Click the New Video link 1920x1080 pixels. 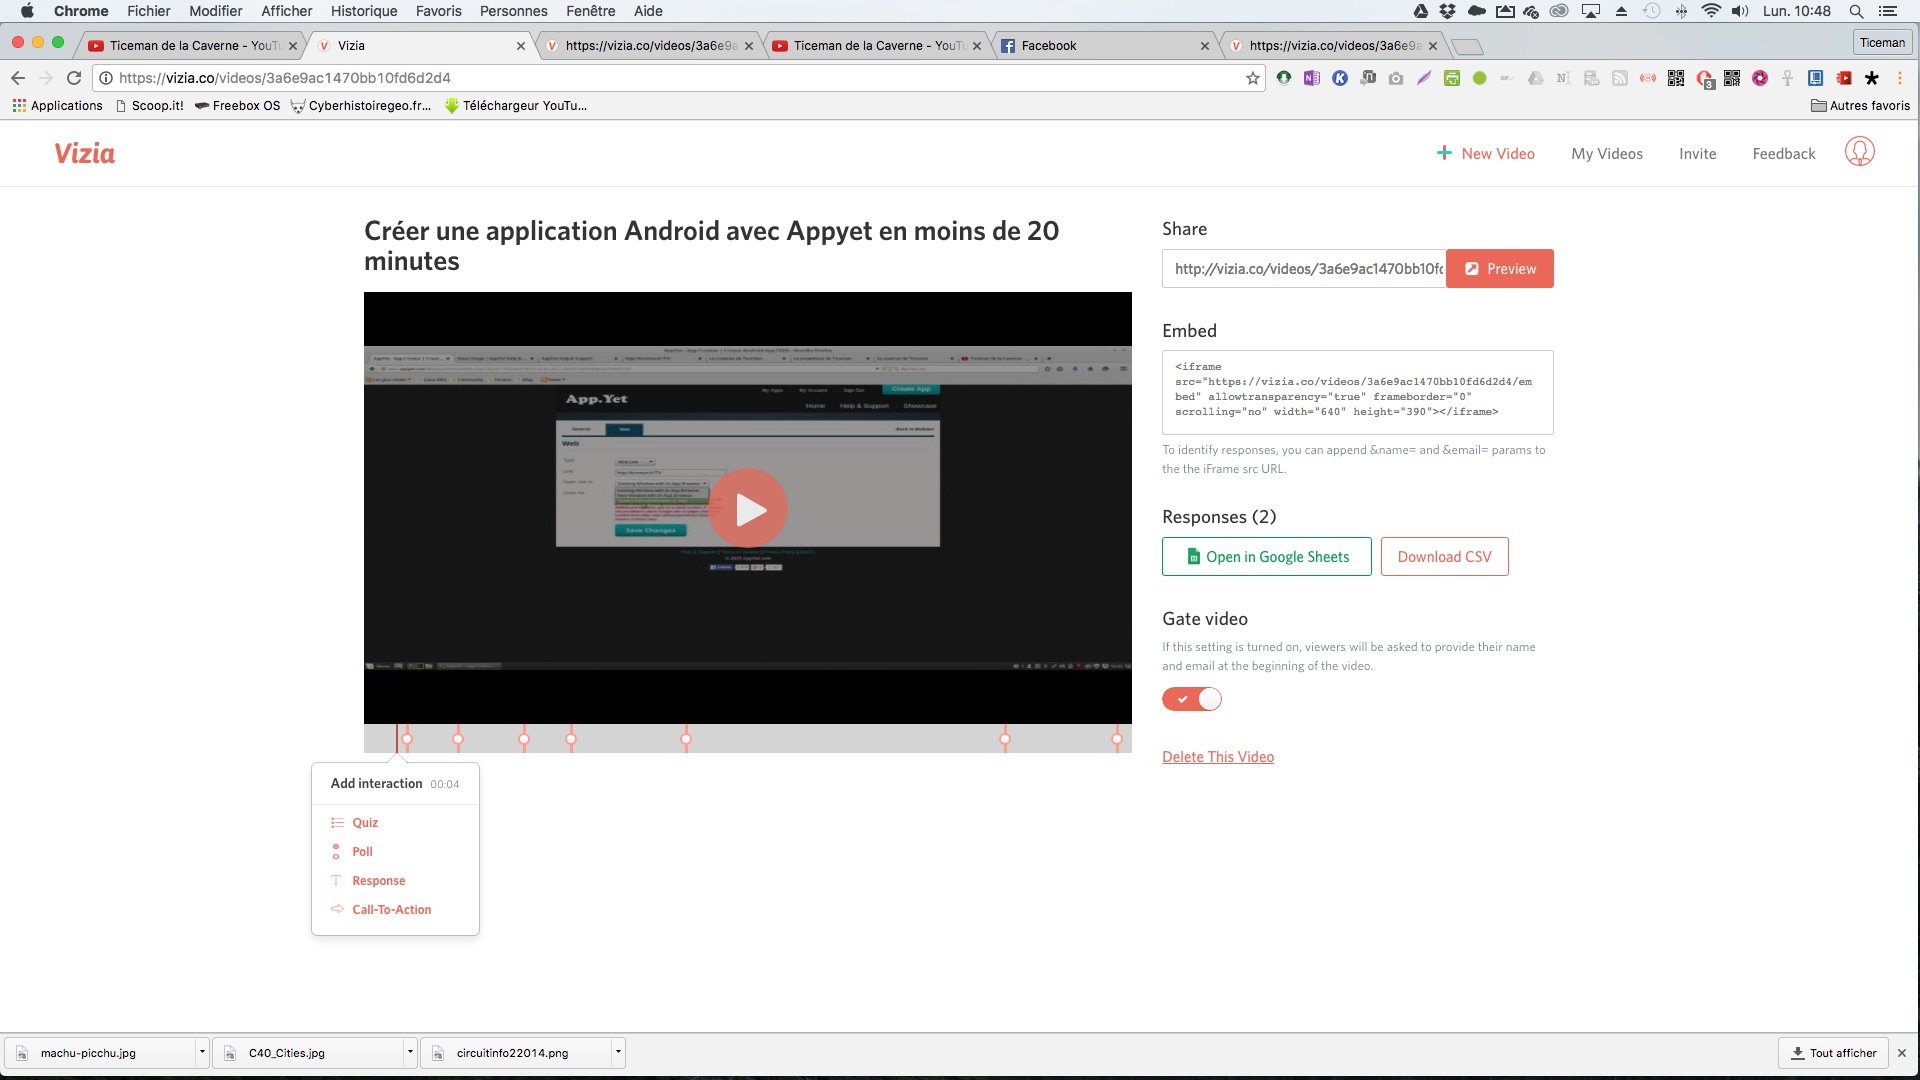coord(1486,154)
